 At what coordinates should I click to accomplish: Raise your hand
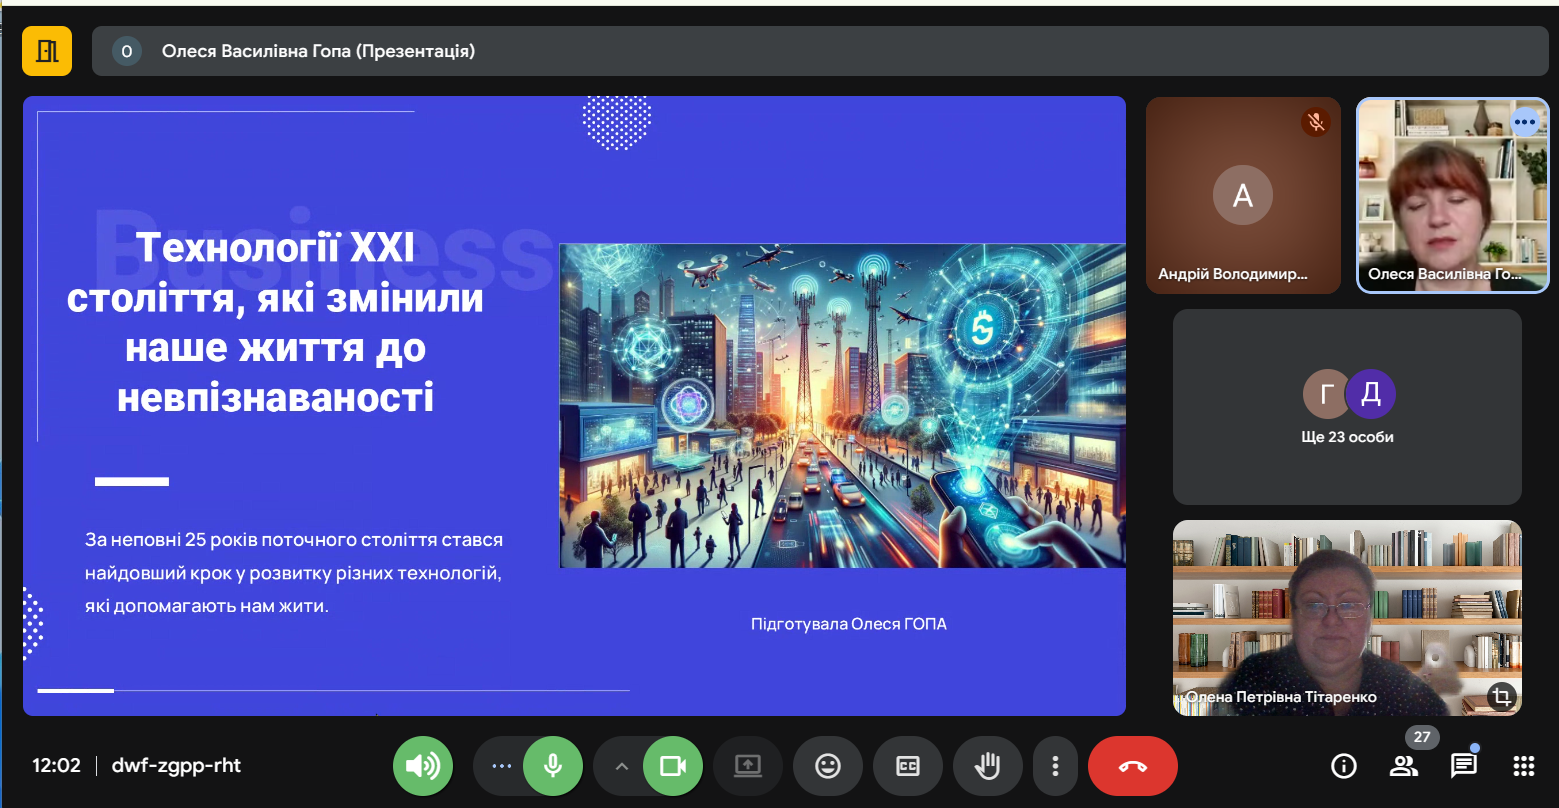tap(987, 766)
